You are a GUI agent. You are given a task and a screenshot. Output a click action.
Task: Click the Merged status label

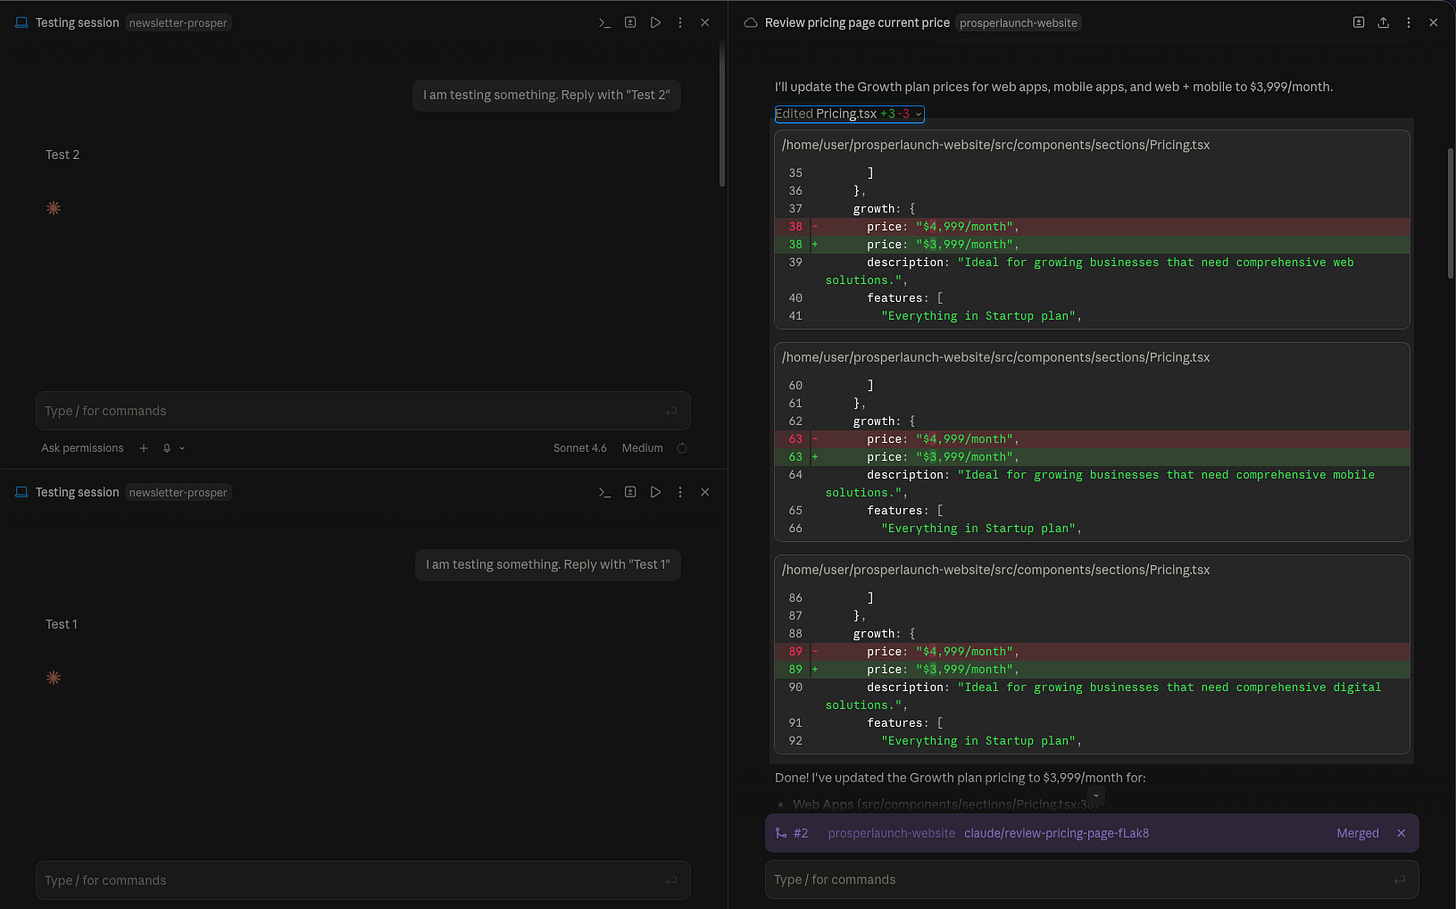pos(1357,833)
